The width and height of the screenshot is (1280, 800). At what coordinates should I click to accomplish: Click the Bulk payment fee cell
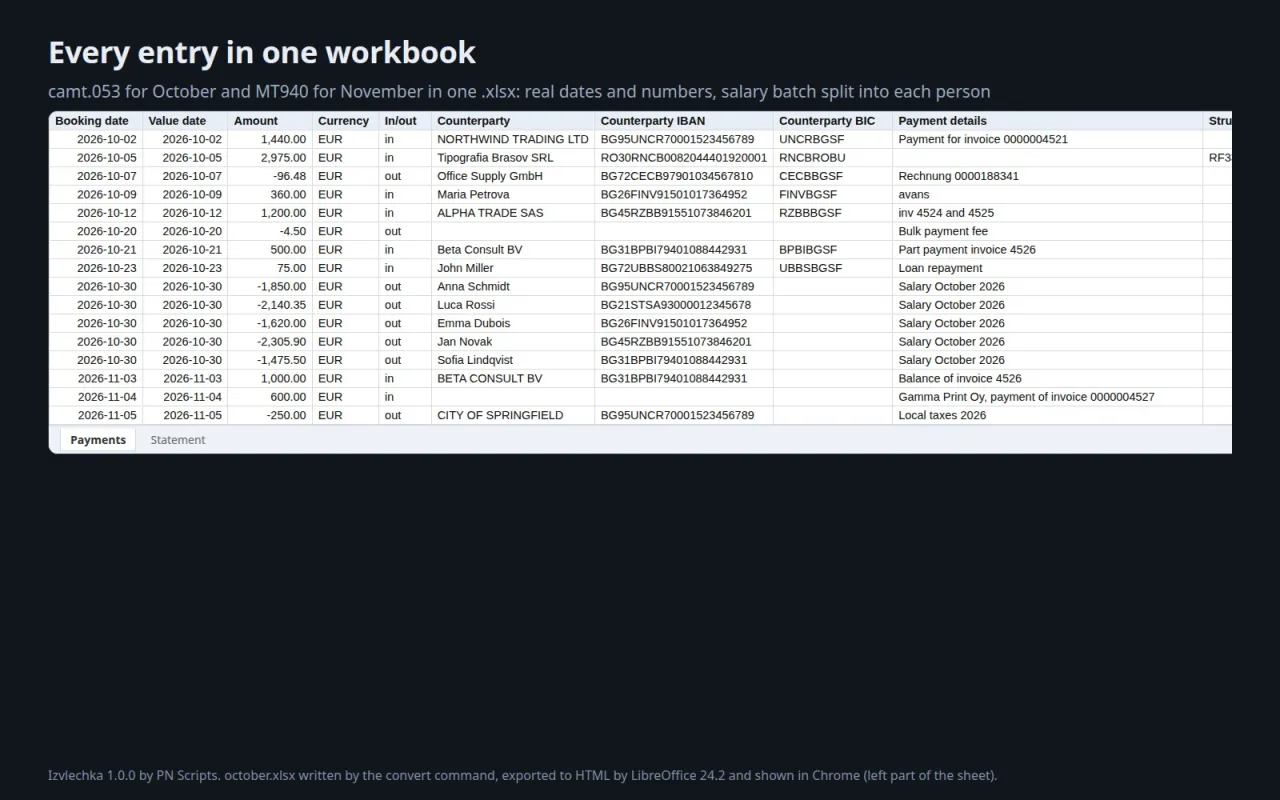[x=1048, y=231]
